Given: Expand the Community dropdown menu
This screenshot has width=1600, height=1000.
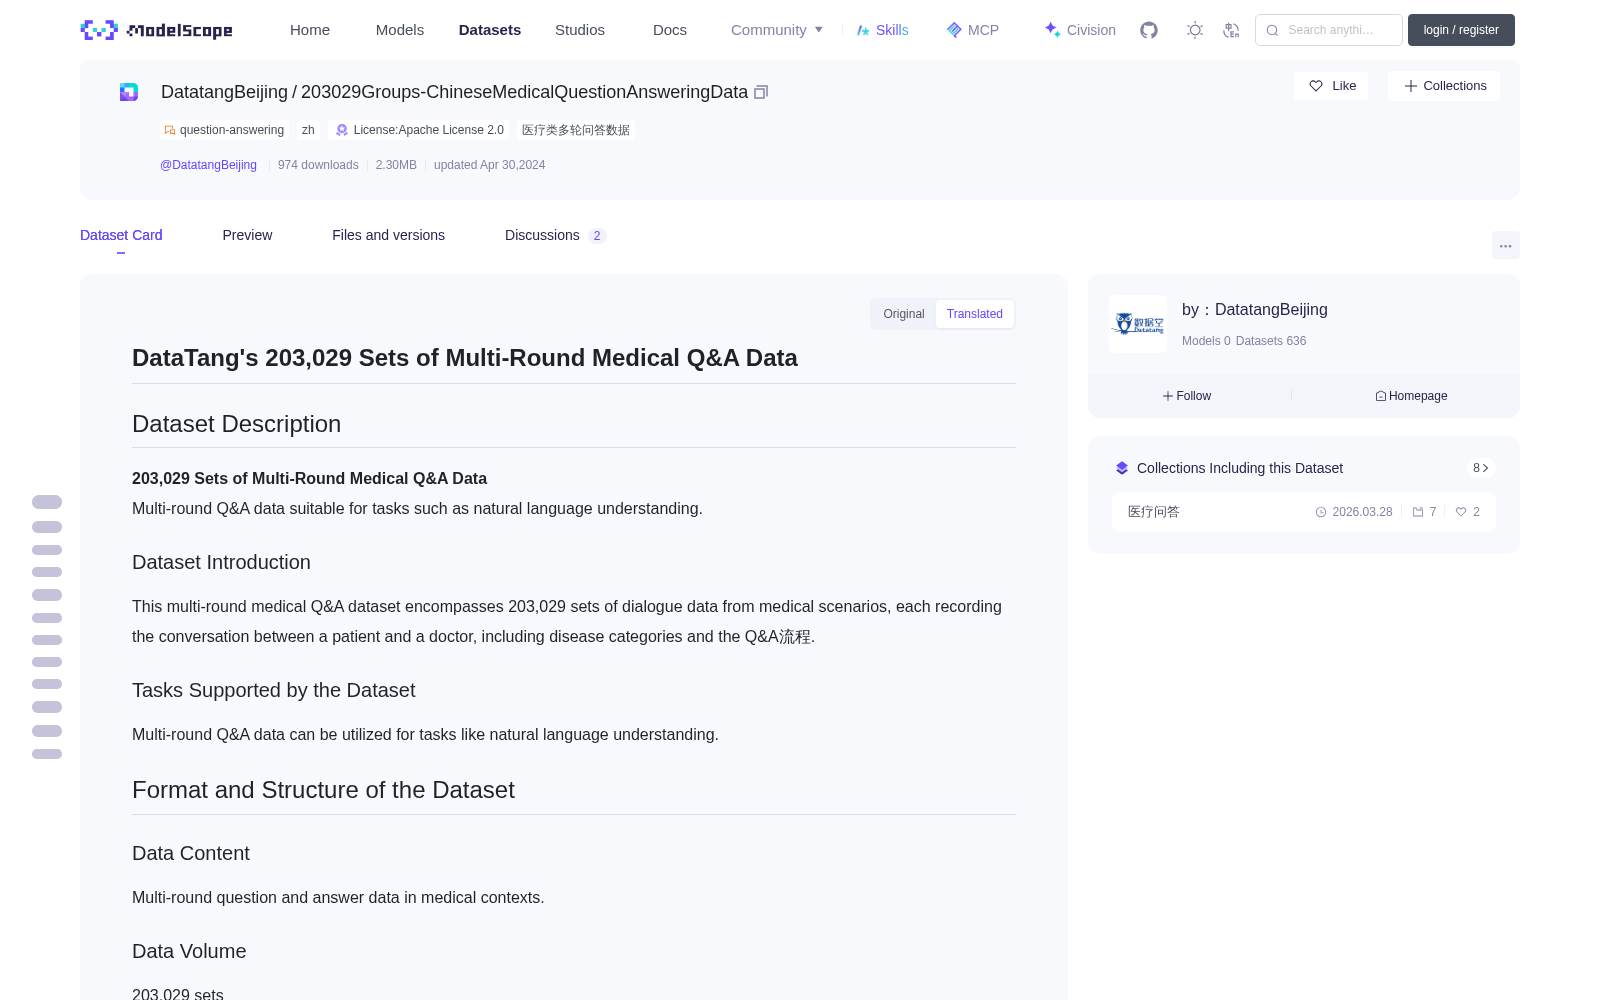Looking at the screenshot, I should coord(777,30).
